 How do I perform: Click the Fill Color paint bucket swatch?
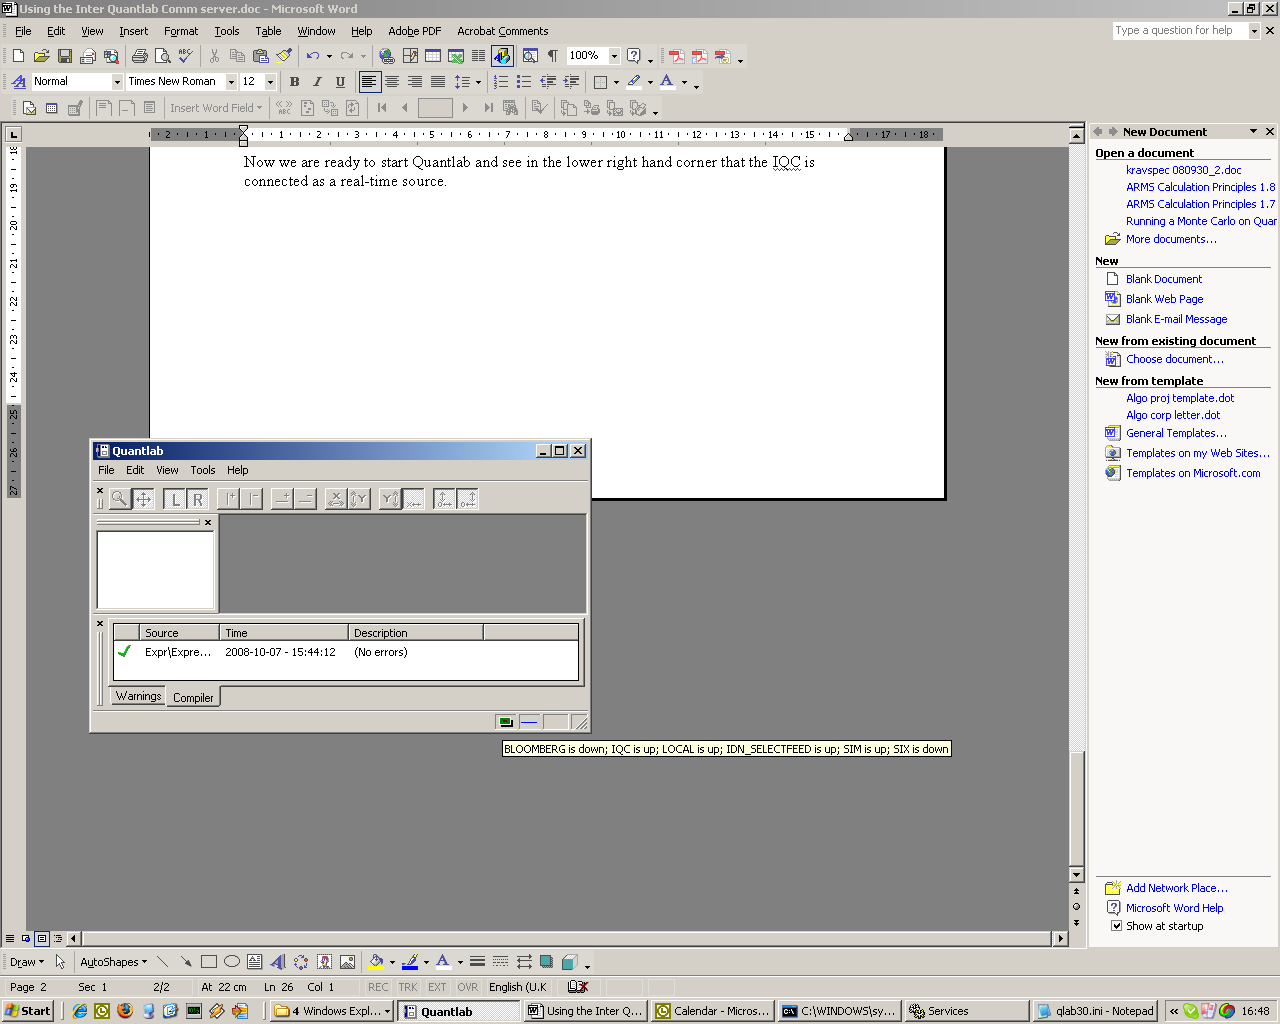(x=376, y=962)
